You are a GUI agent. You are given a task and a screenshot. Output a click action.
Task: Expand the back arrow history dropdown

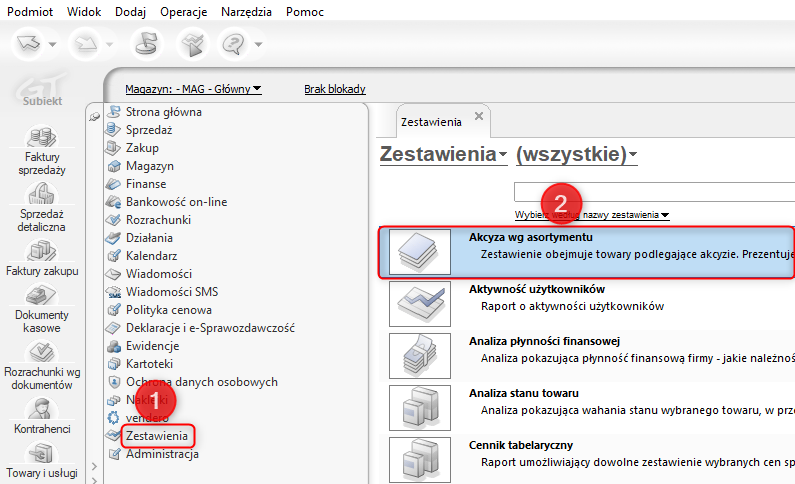(x=52, y=45)
